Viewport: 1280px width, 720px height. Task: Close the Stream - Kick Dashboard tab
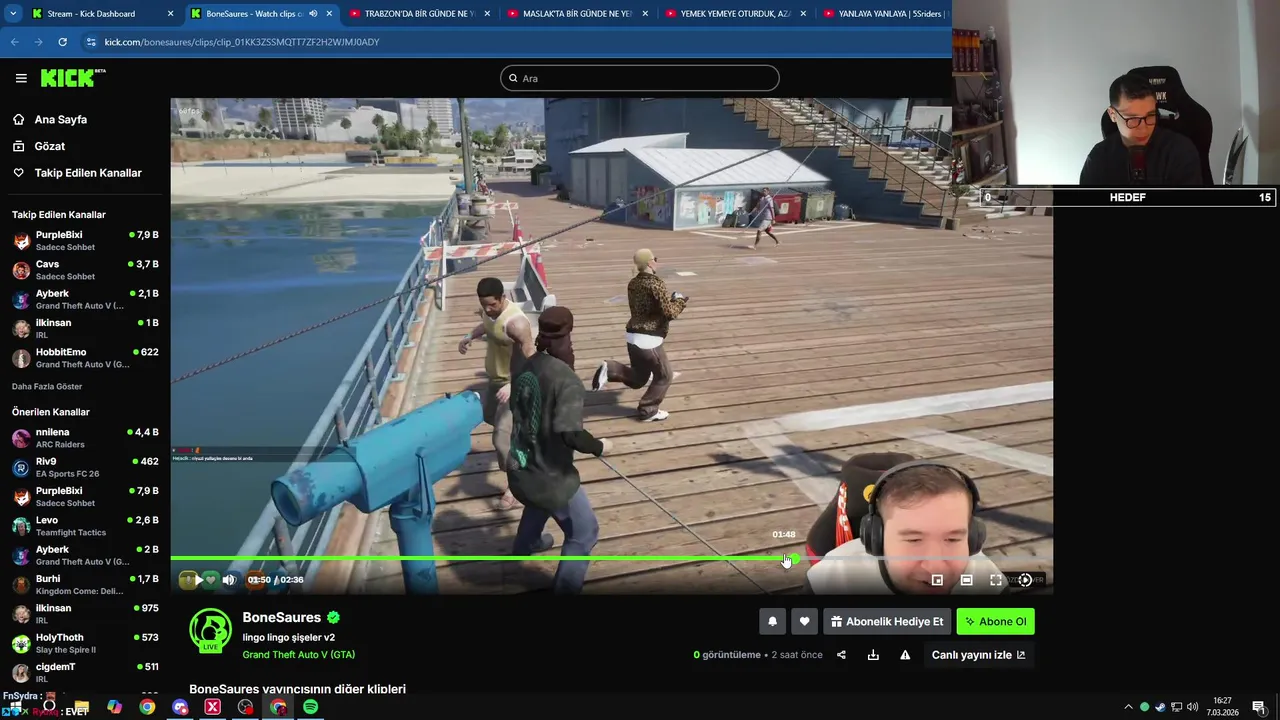pos(170,14)
